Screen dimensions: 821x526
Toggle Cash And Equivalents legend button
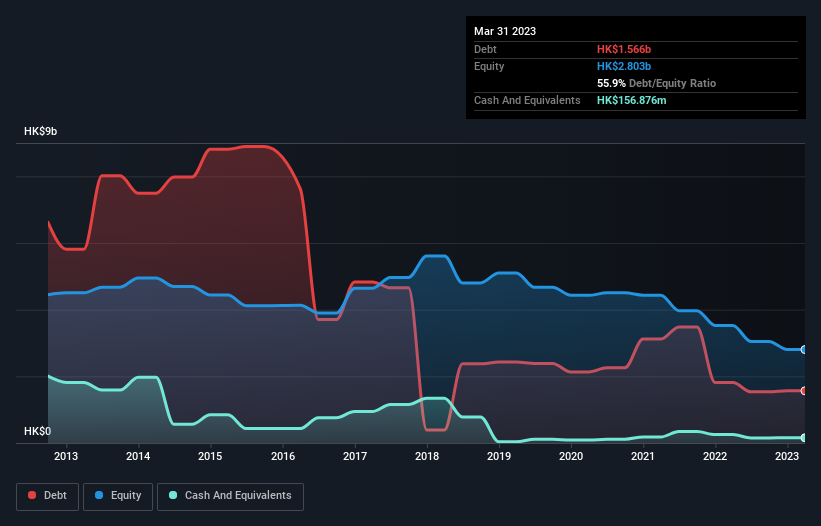(230, 496)
